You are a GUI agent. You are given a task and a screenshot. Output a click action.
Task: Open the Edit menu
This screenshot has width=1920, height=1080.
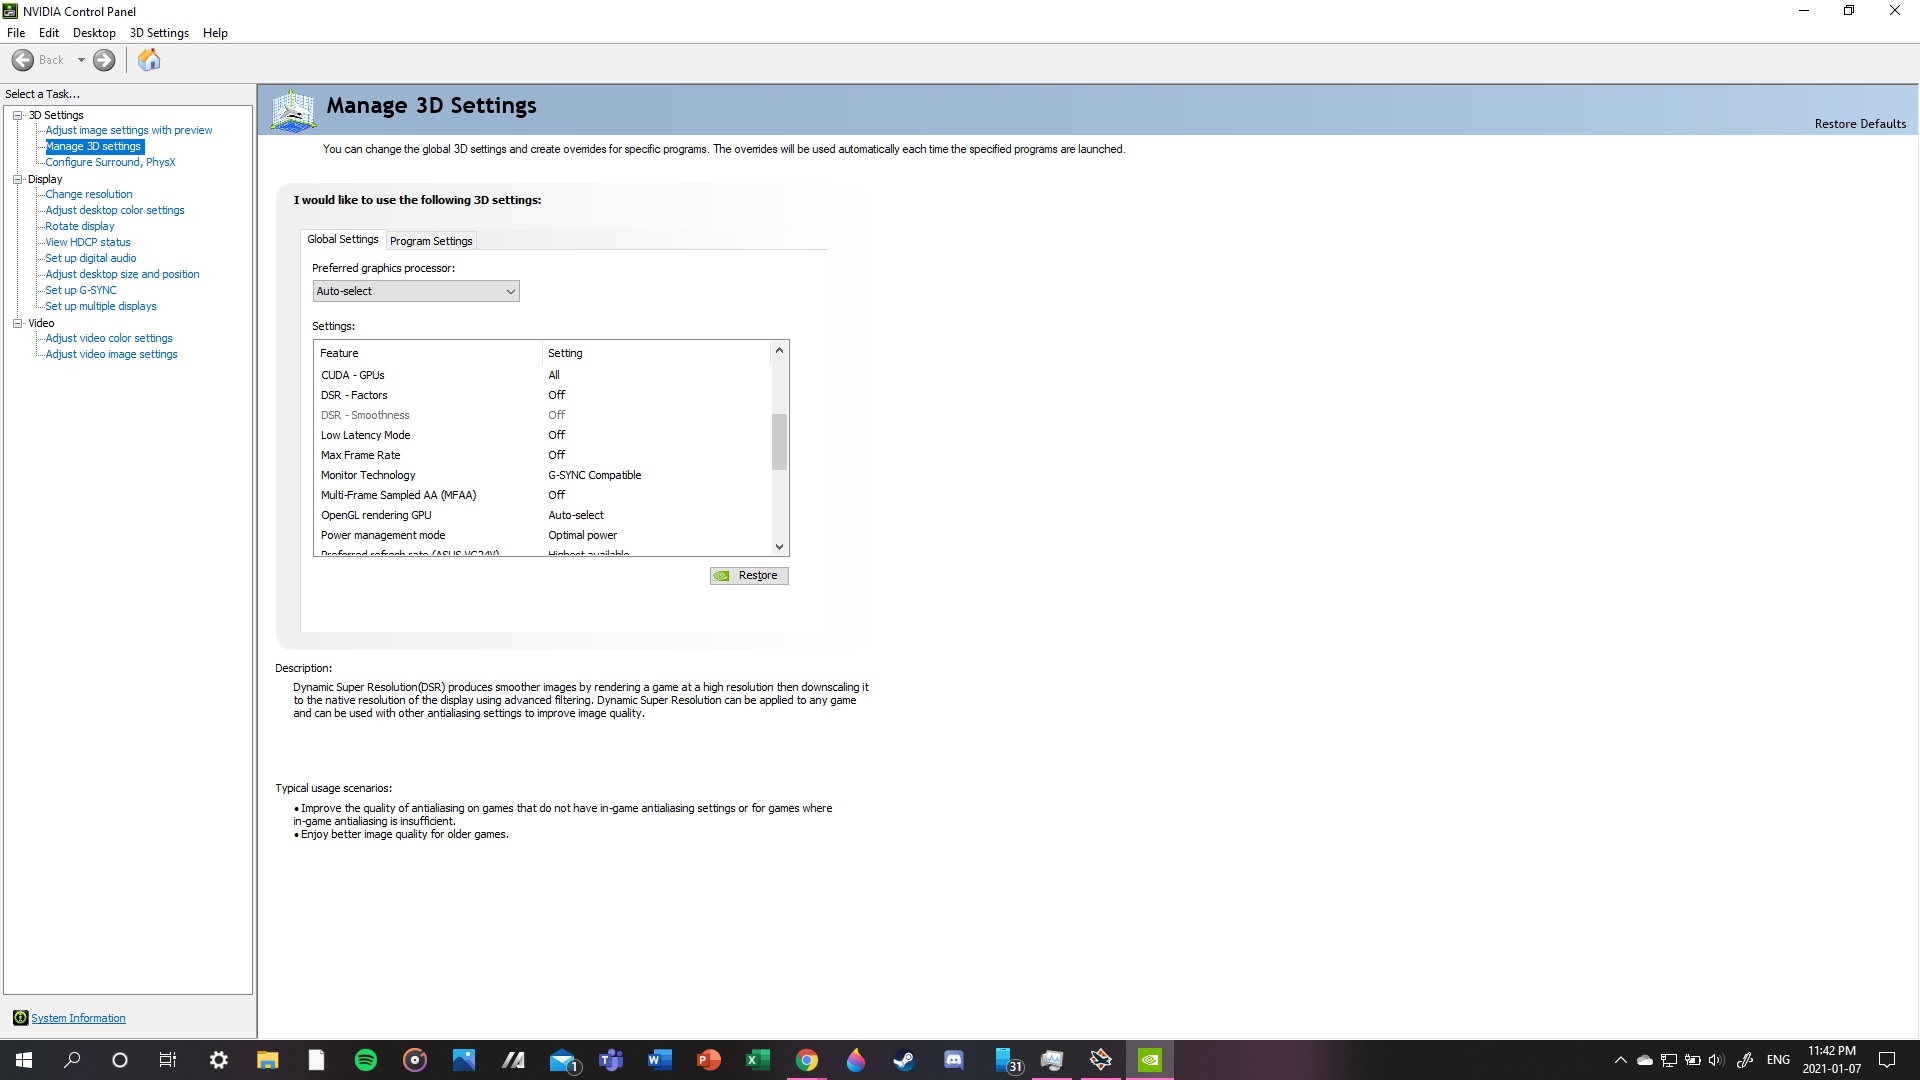(x=49, y=33)
